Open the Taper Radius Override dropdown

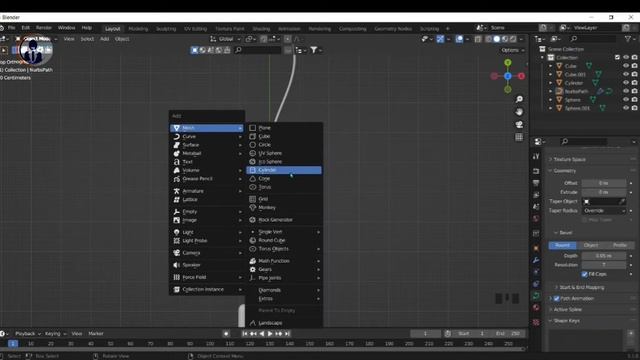pyautogui.click(x=604, y=211)
